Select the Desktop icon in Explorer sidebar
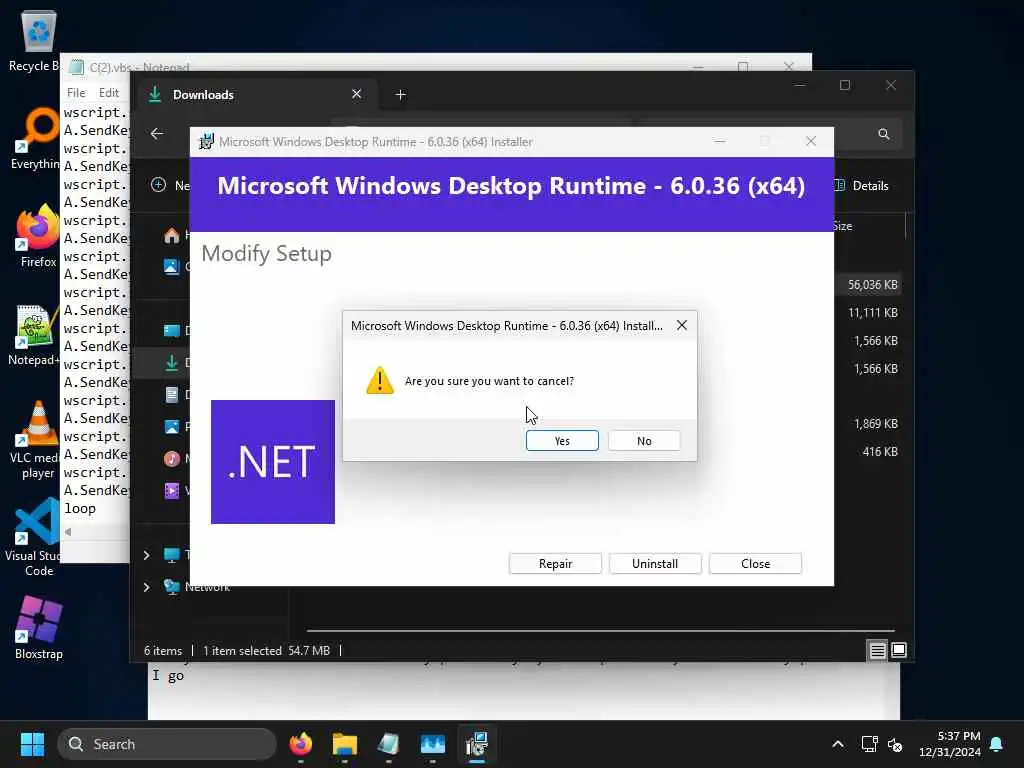The width and height of the screenshot is (1024, 768). pos(171,330)
